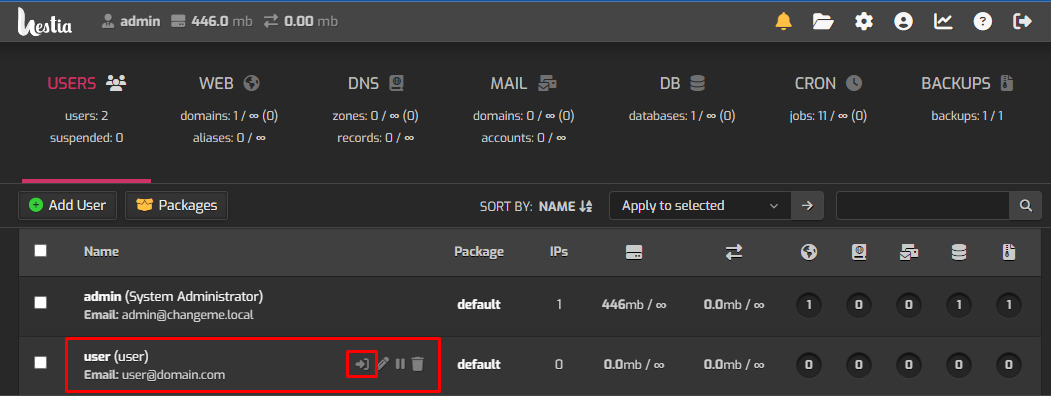This screenshot has height=396, width=1051.
Task: Open the DNS tab
Action: pyautogui.click(x=376, y=83)
